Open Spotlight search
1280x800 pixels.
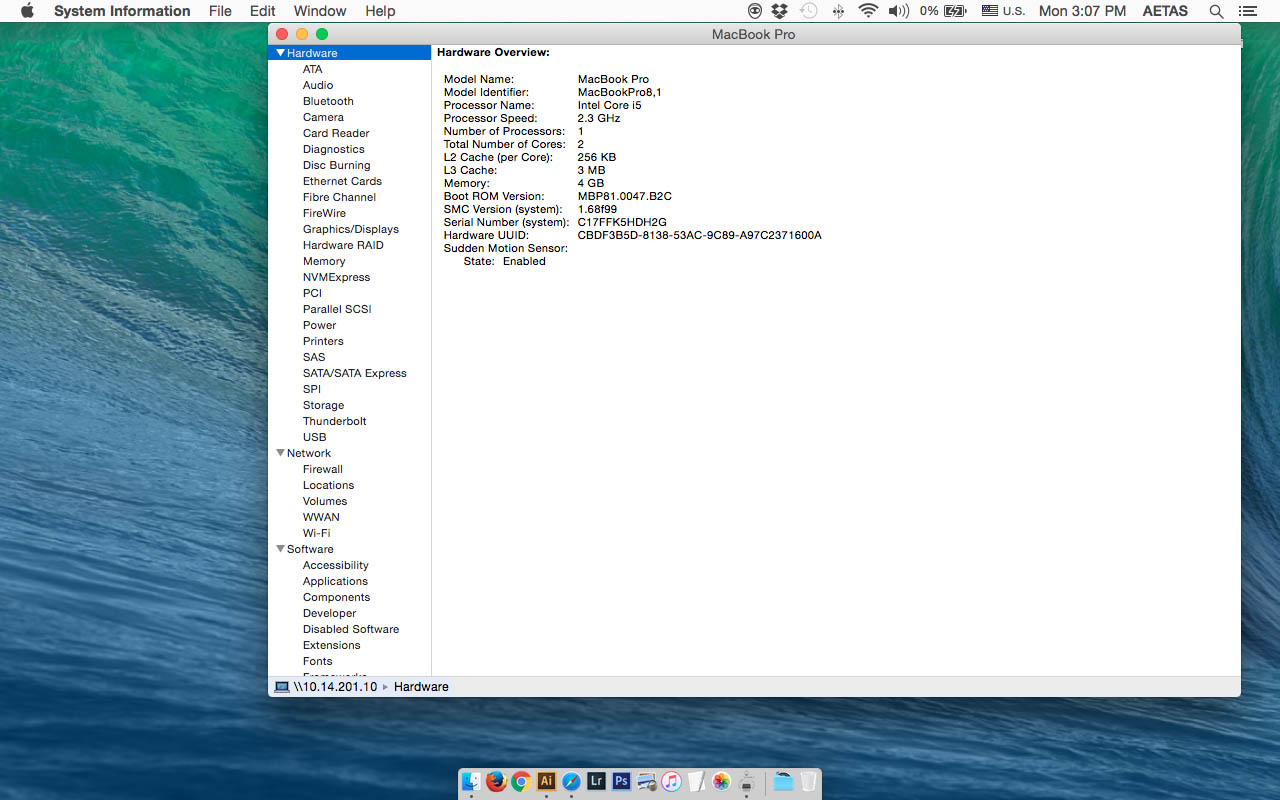point(1216,11)
